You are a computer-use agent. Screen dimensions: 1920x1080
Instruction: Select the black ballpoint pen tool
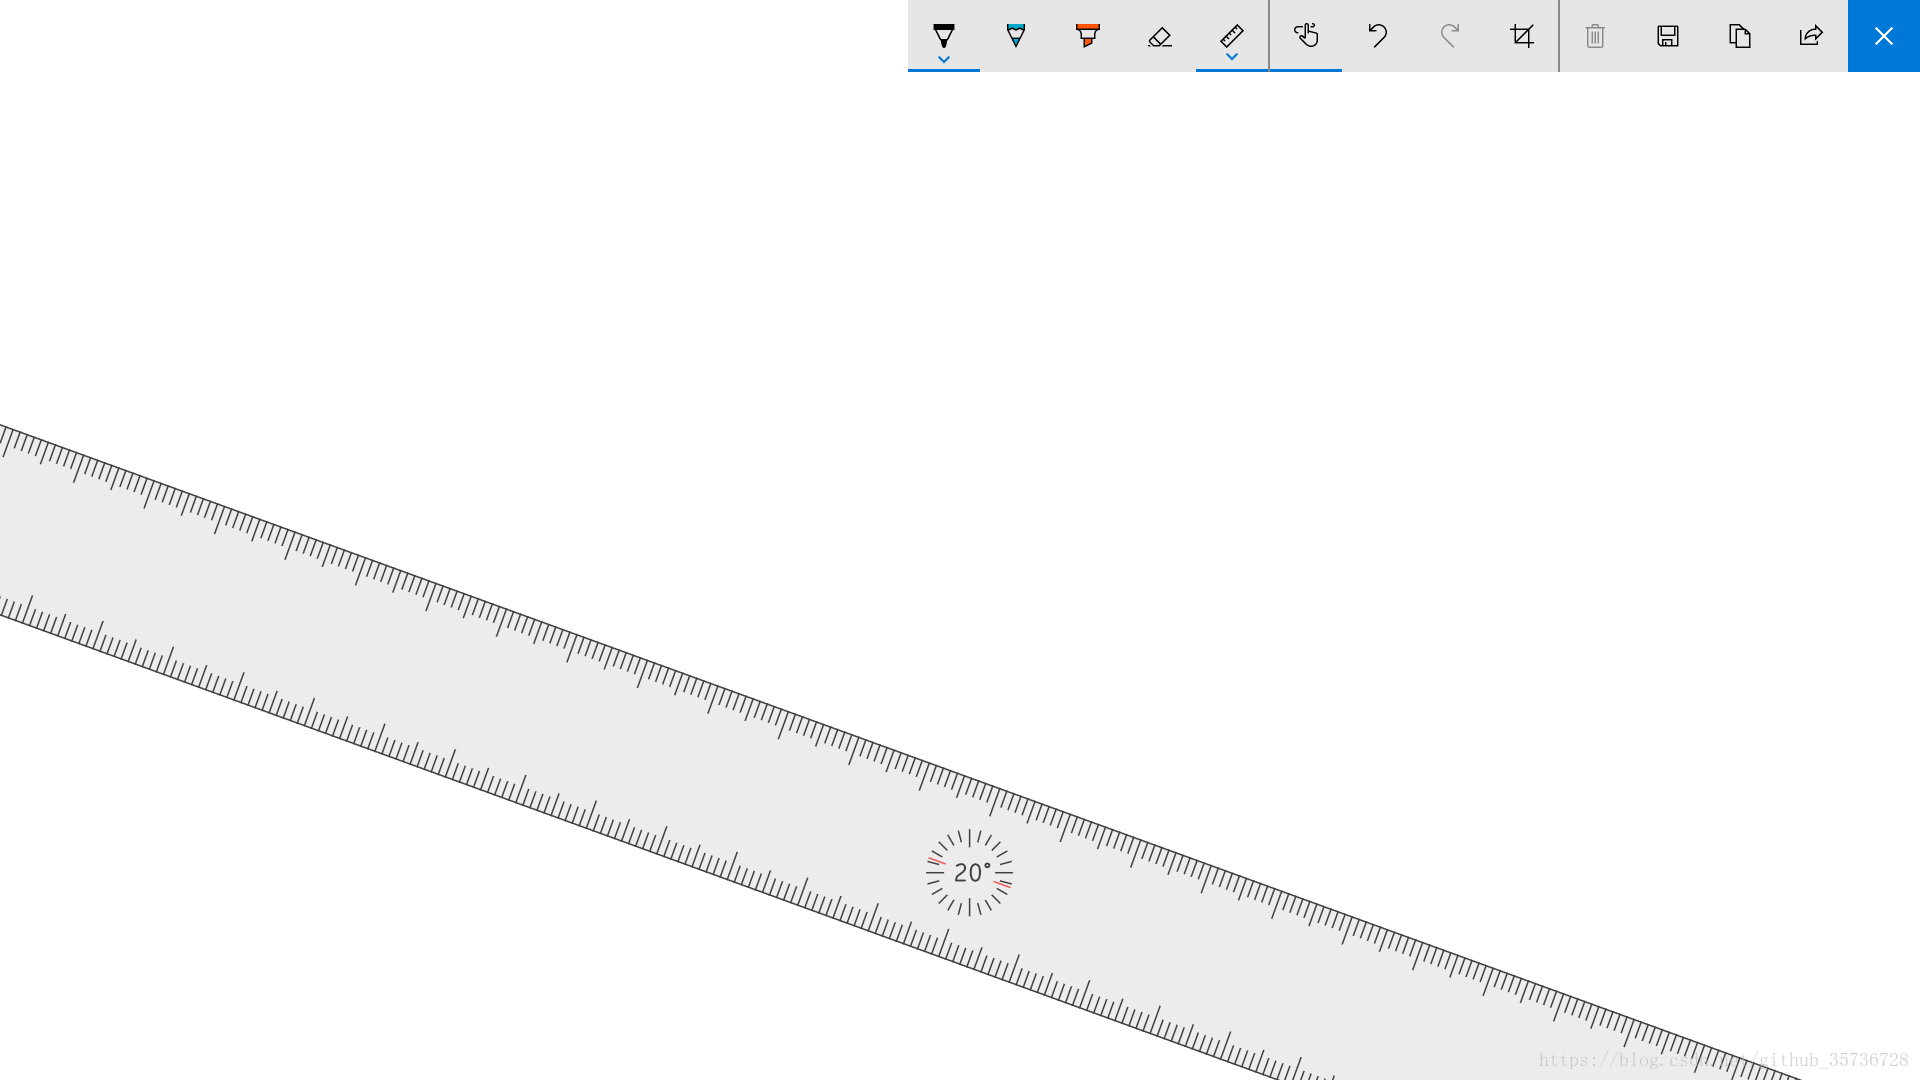click(943, 34)
